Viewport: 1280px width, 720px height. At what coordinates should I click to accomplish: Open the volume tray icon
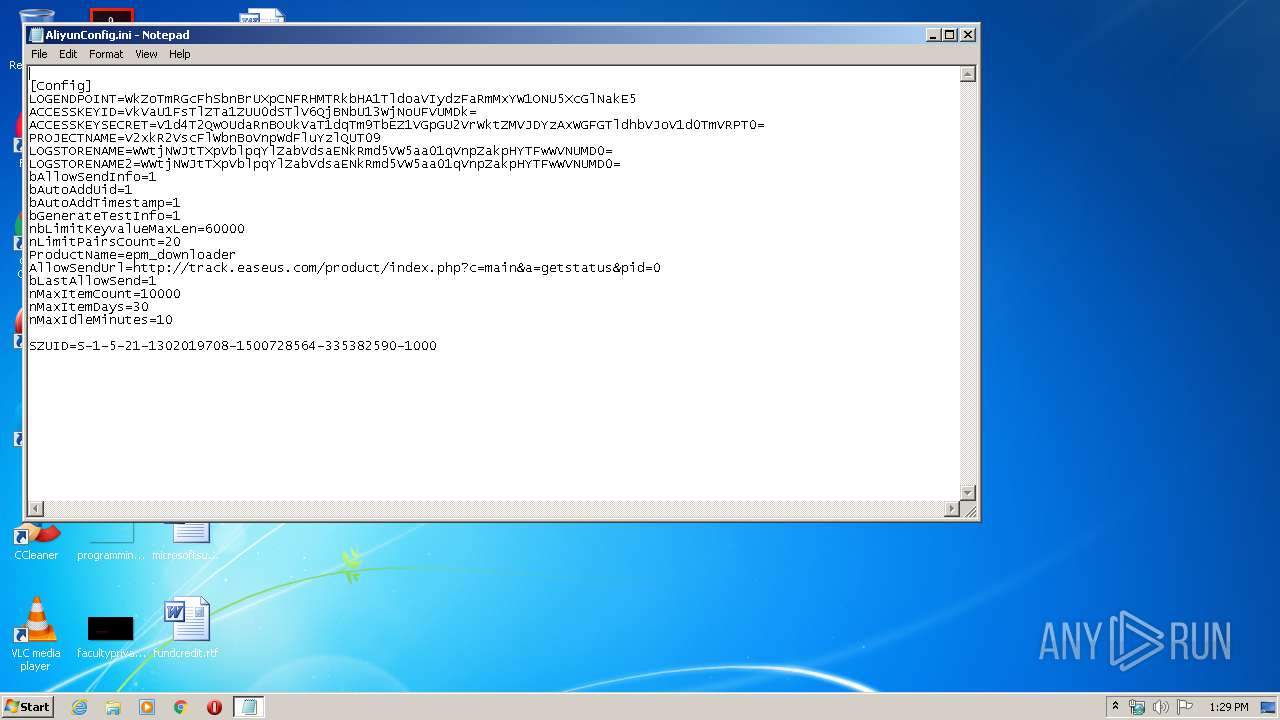(x=1161, y=707)
